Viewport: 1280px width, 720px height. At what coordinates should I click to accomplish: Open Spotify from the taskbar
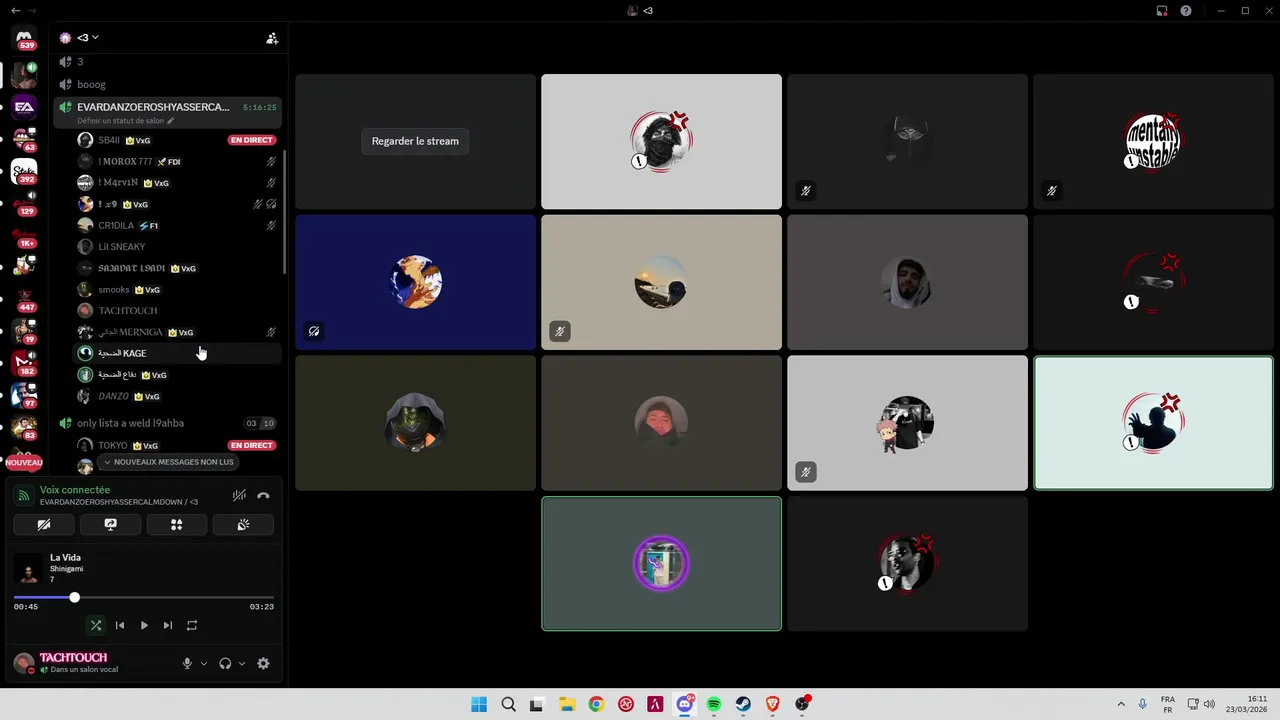714,704
